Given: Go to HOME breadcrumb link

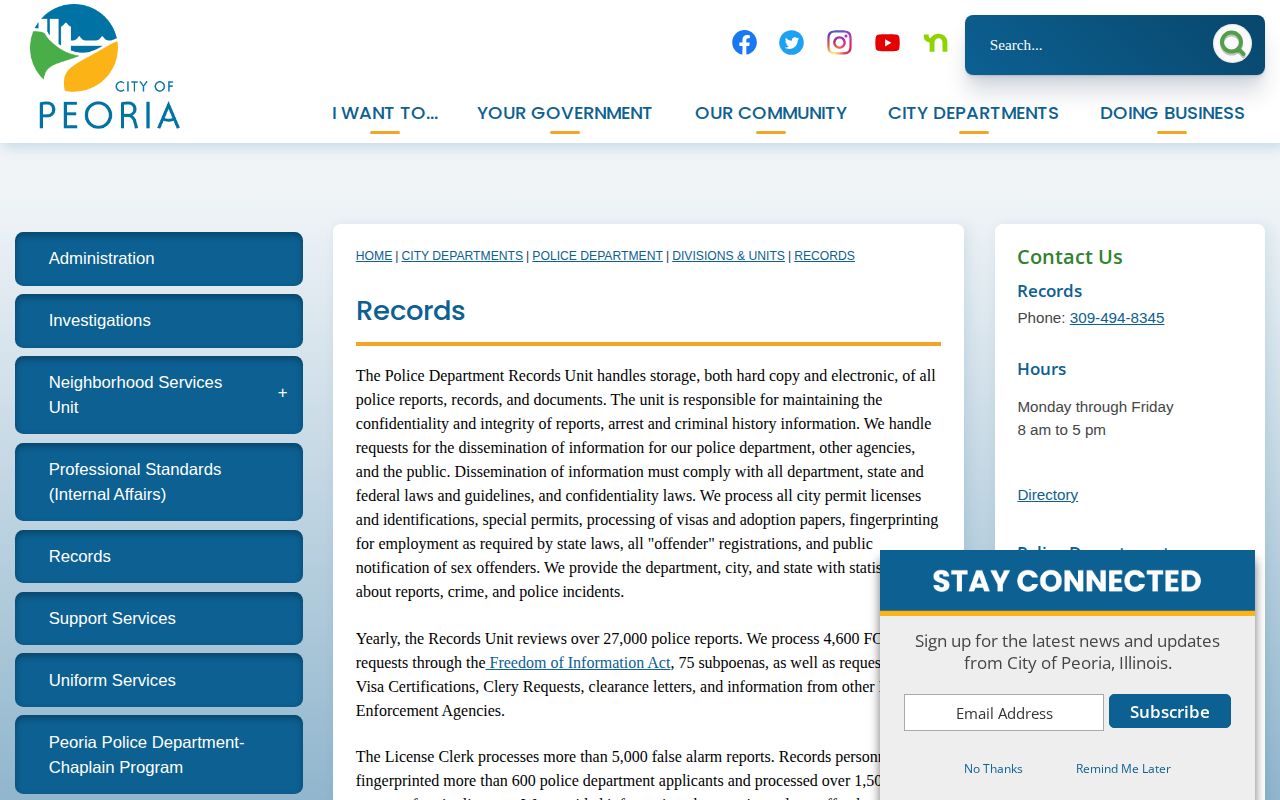Looking at the screenshot, I should tap(374, 256).
